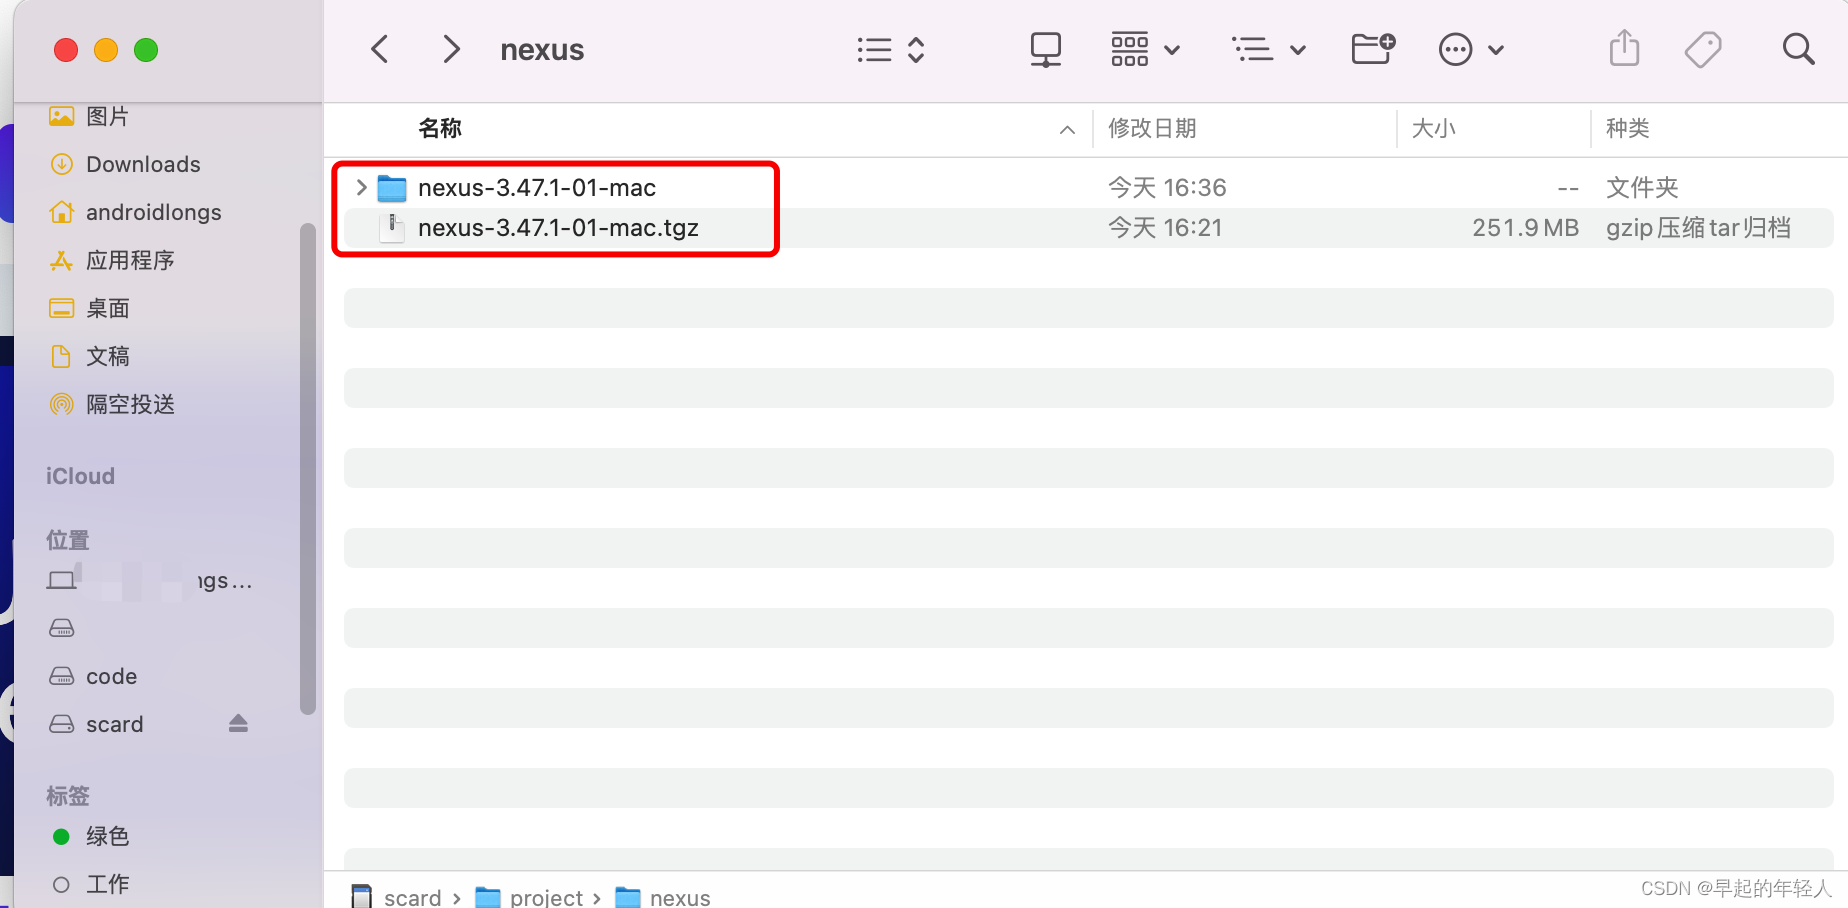Minimize the Finder window with yellow button

[x=106, y=50]
